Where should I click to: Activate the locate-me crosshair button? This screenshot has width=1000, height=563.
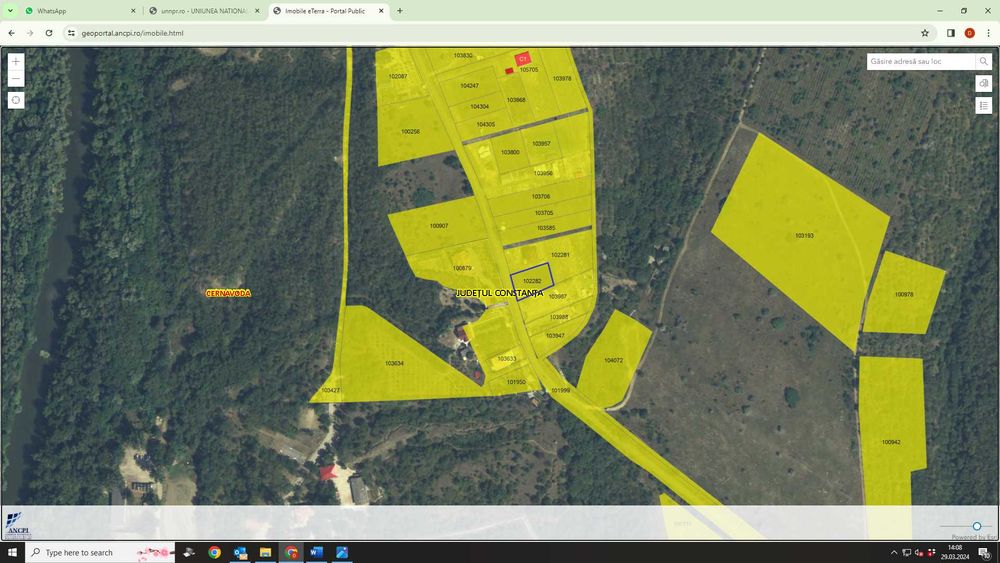[16, 100]
